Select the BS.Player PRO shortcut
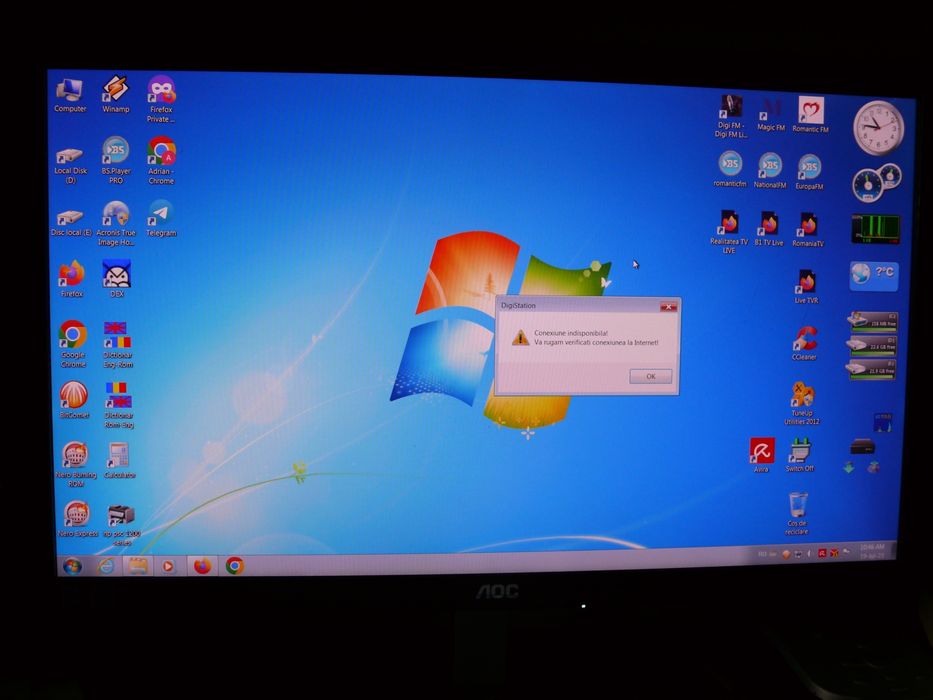Image resolution: width=933 pixels, height=700 pixels. pos(115,161)
